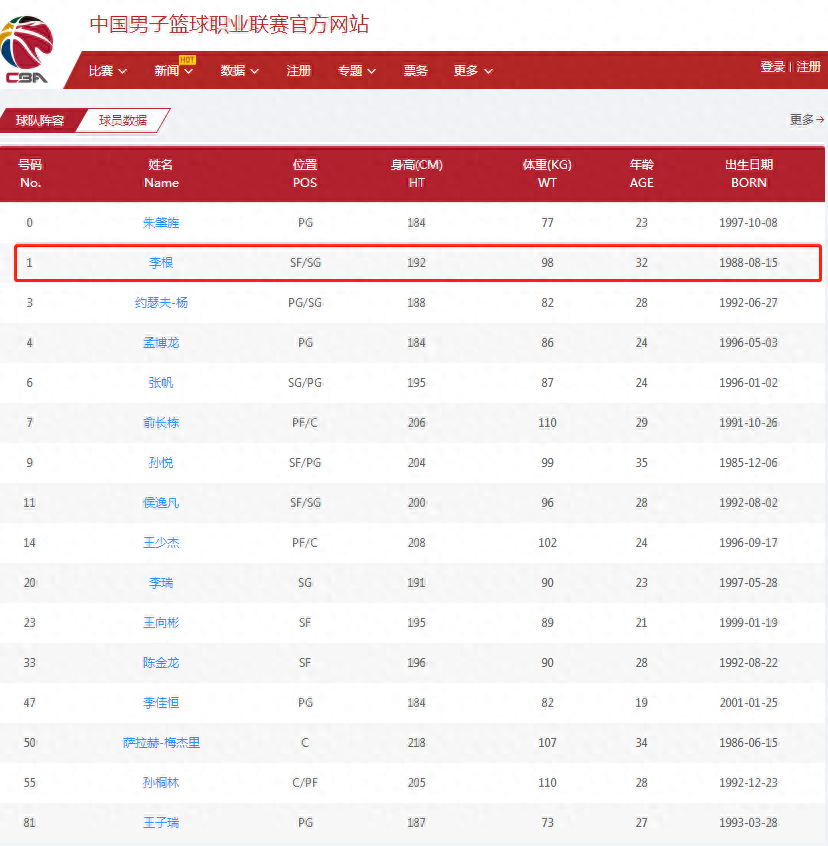
Task: Go to the 票务 ticketing page
Action: [x=415, y=71]
